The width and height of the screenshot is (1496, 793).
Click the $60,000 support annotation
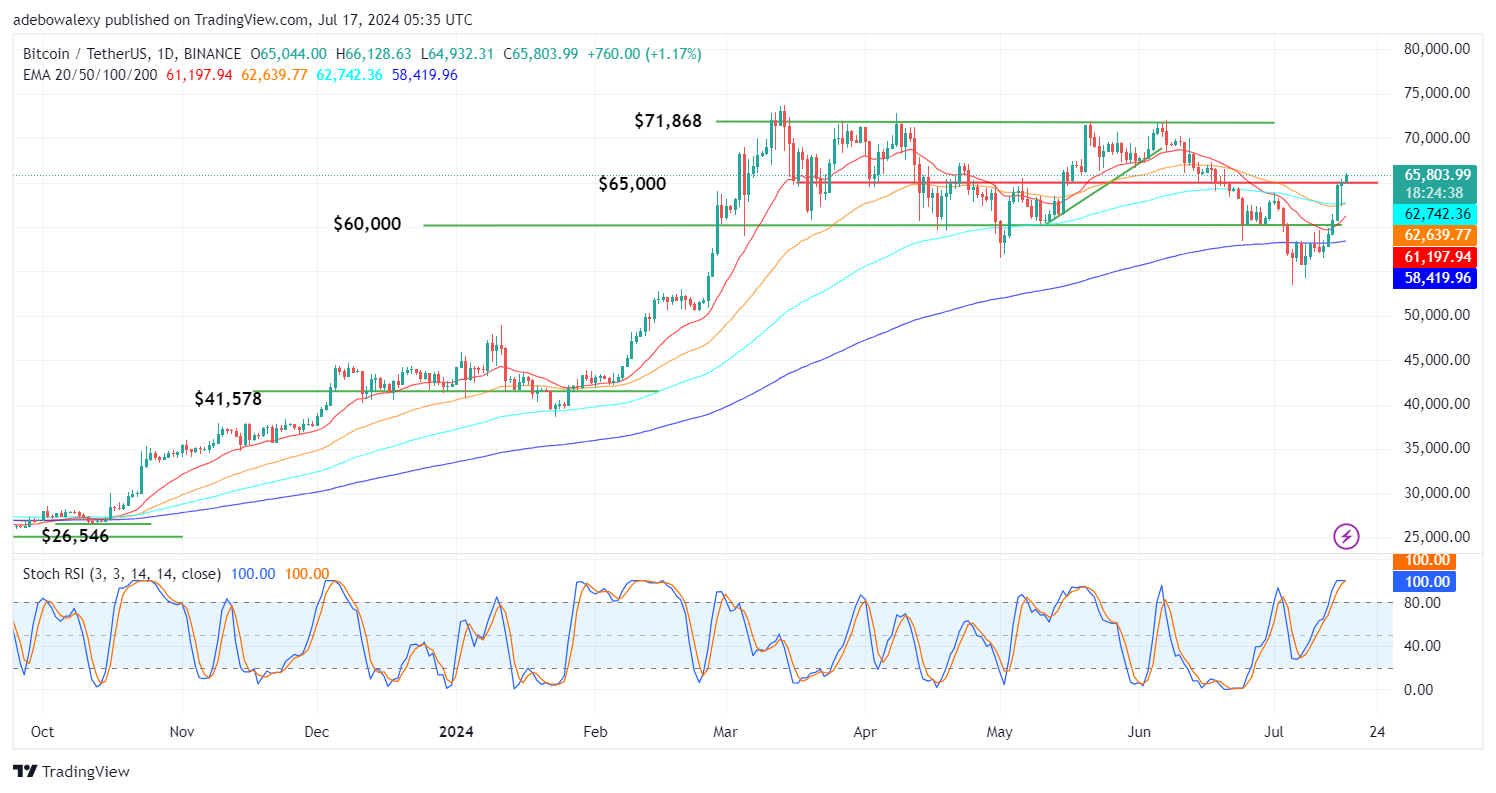pyautogui.click(x=367, y=224)
